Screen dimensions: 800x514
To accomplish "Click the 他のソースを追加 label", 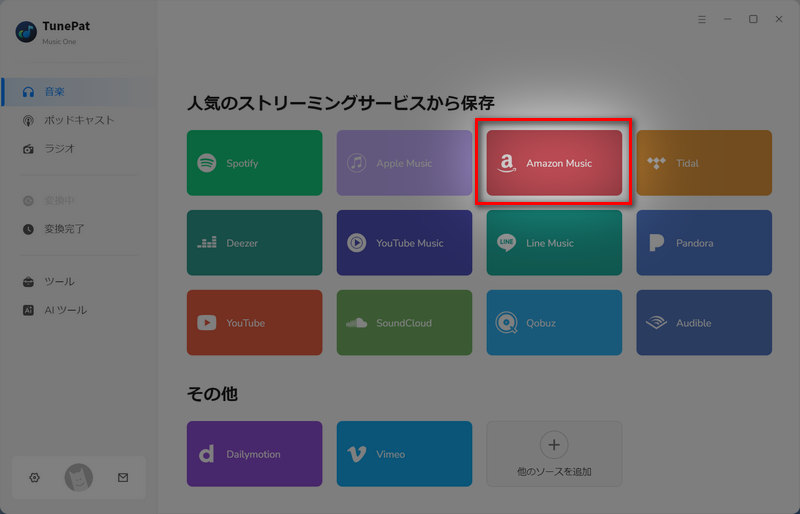I will click(x=554, y=472).
